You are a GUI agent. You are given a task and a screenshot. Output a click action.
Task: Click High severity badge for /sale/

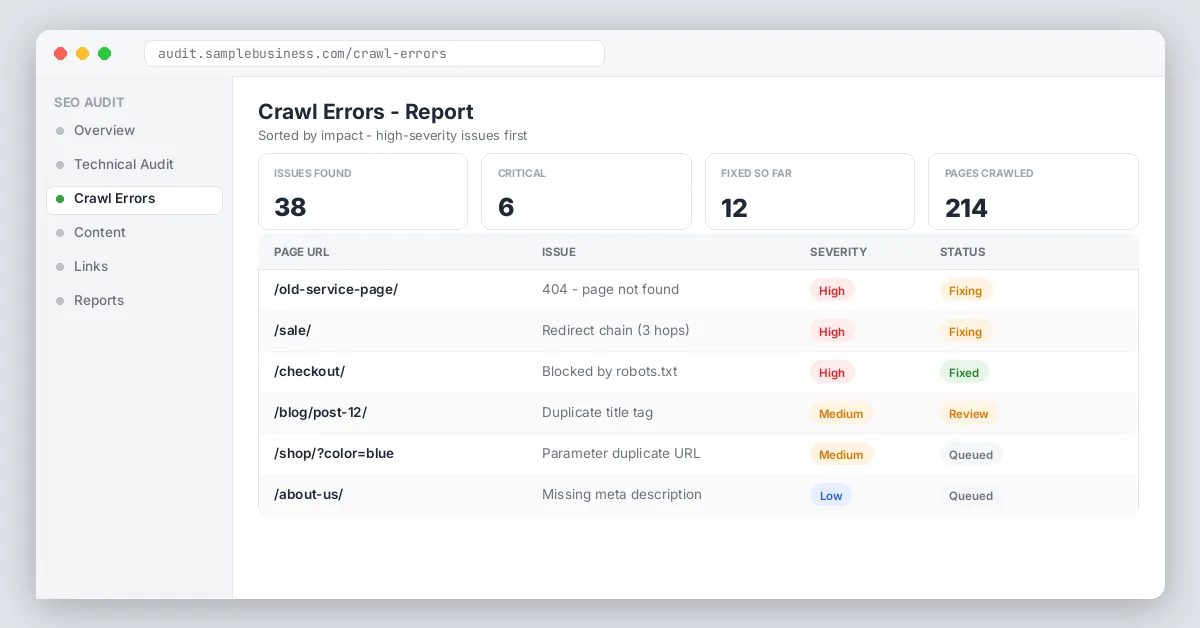832,331
